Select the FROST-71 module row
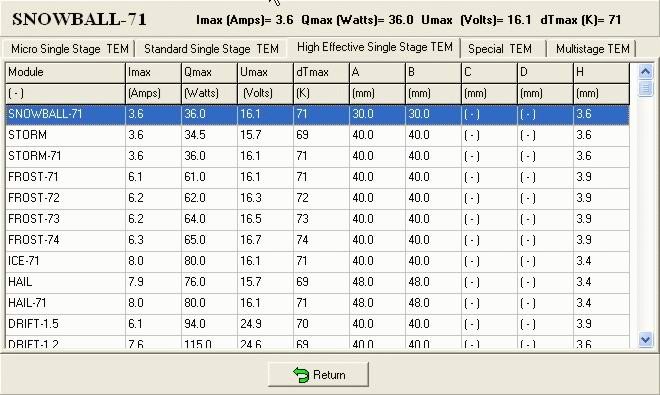Image resolution: width=660 pixels, height=395 pixels. click(x=317, y=177)
